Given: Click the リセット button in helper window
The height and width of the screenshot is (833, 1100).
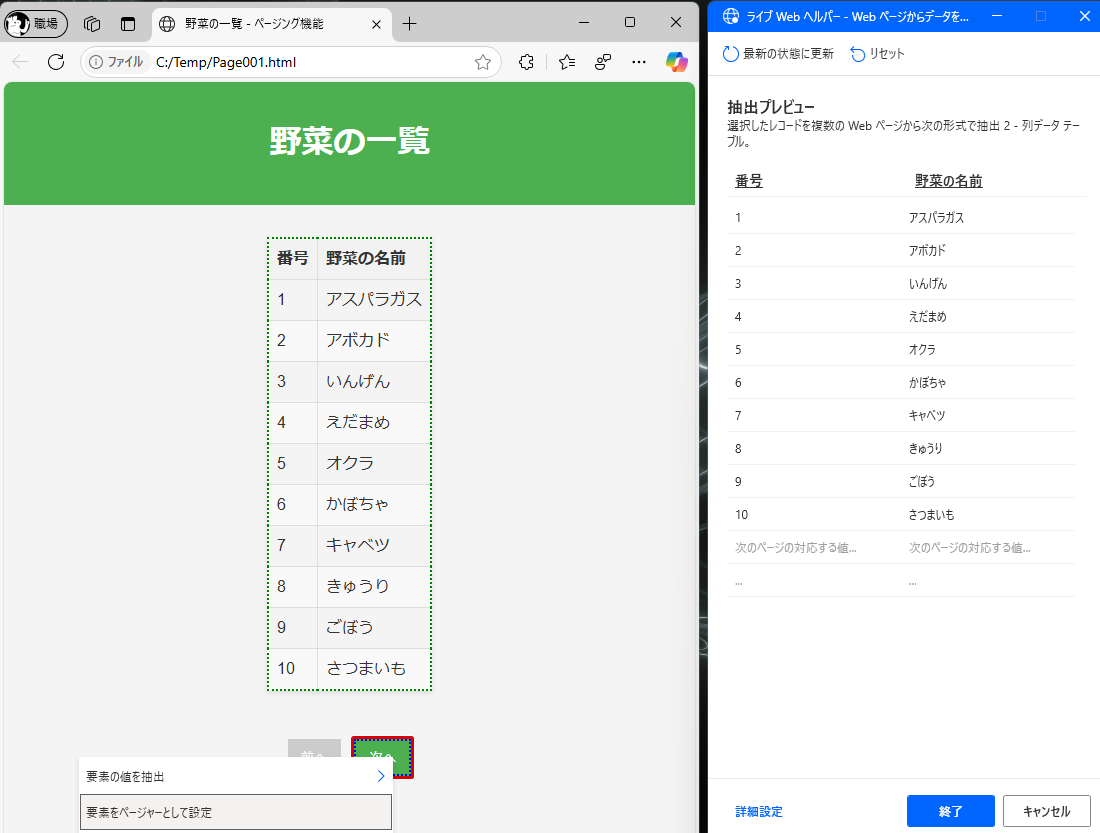Looking at the screenshot, I should [x=878, y=53].
